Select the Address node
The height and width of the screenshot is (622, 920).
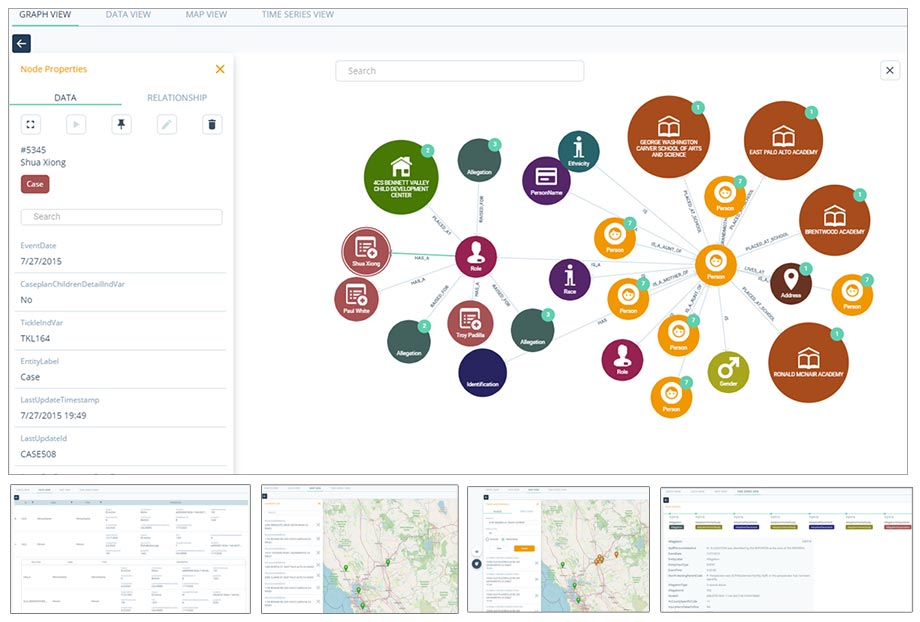[791, 283]
